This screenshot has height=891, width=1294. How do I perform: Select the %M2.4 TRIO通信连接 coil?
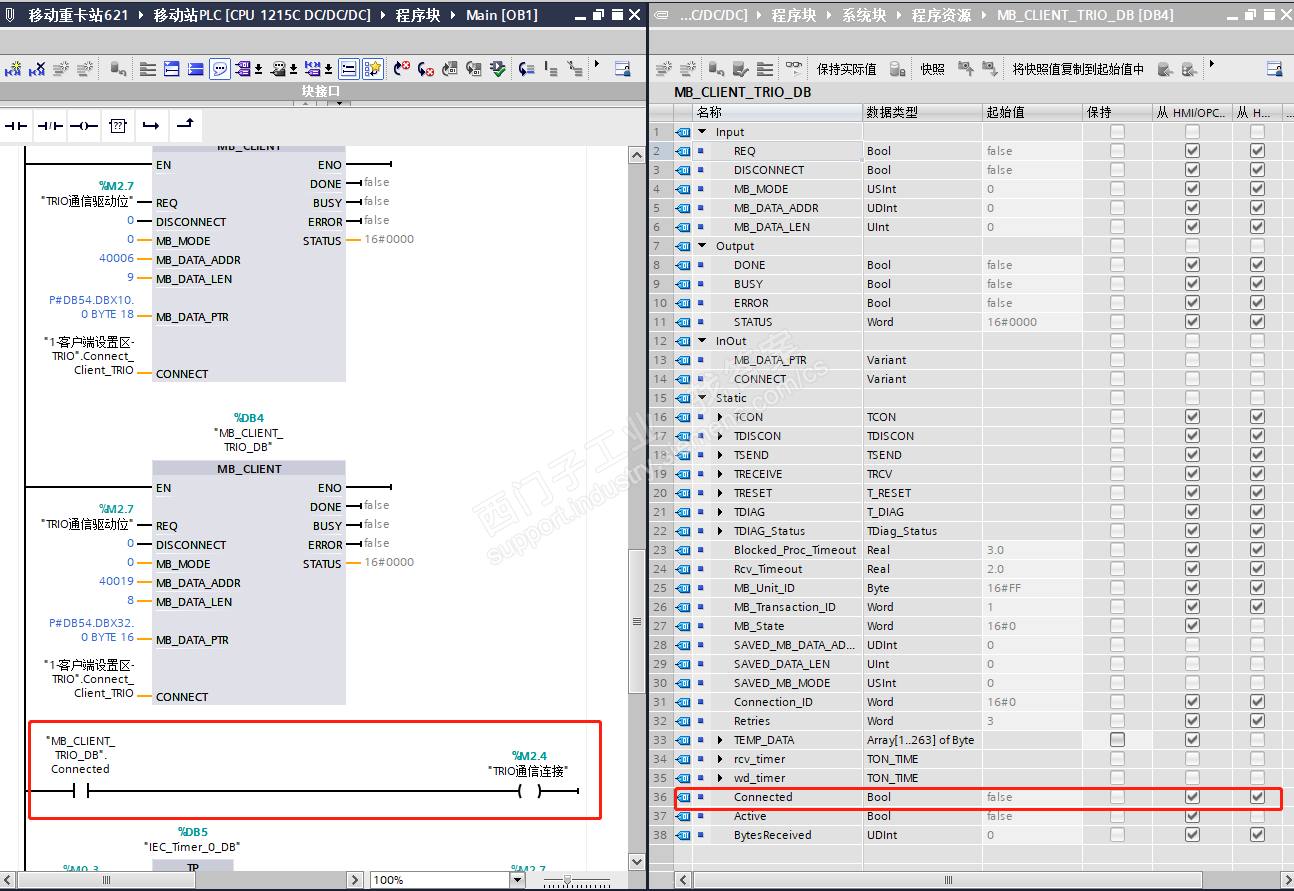pos(529,791)
